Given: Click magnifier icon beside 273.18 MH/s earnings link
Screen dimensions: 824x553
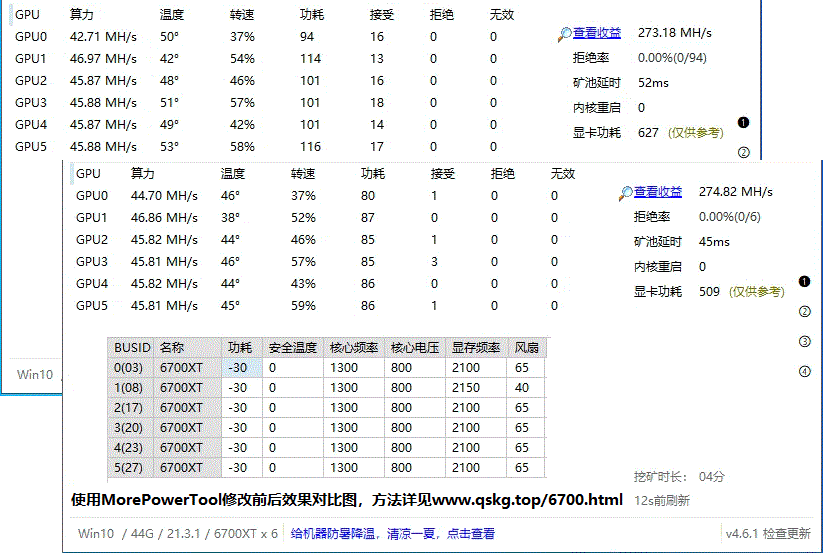Looking at the screenshot, I should pos(564,34).
